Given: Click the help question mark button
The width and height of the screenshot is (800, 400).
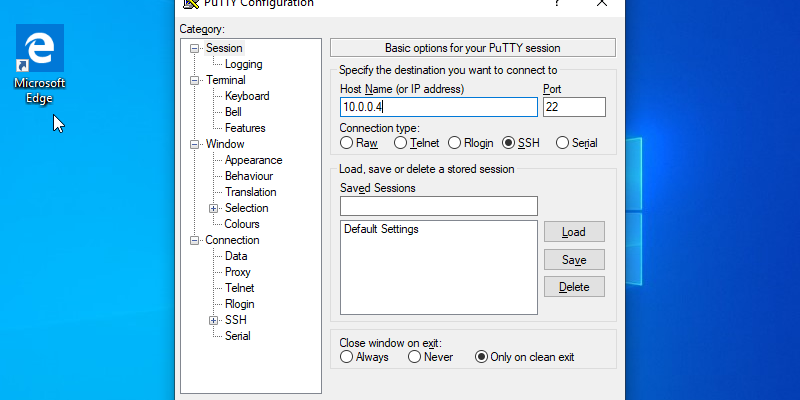Looking at the screenshot, I should pyautogui.click(x=557, y=3).
